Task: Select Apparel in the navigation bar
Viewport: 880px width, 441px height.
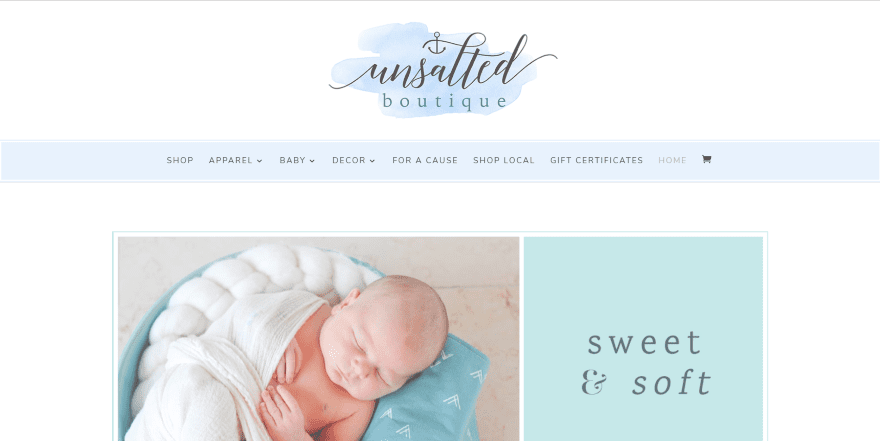Action: (231, 160)
